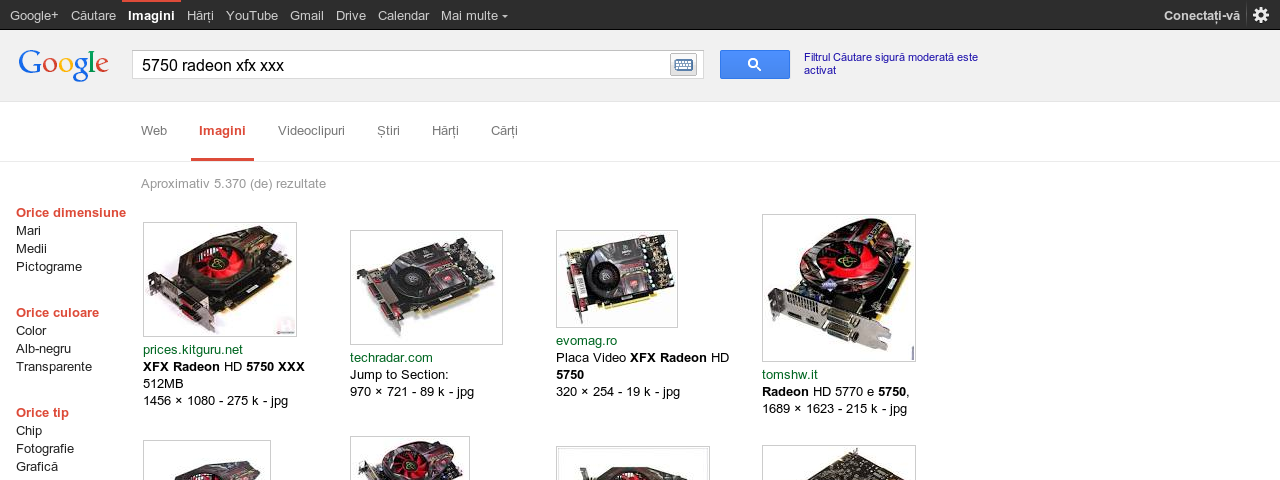Click the result count text Aproximativ 5.370
This screenshot has width=1280, height=480.
(x=233, y=184)
